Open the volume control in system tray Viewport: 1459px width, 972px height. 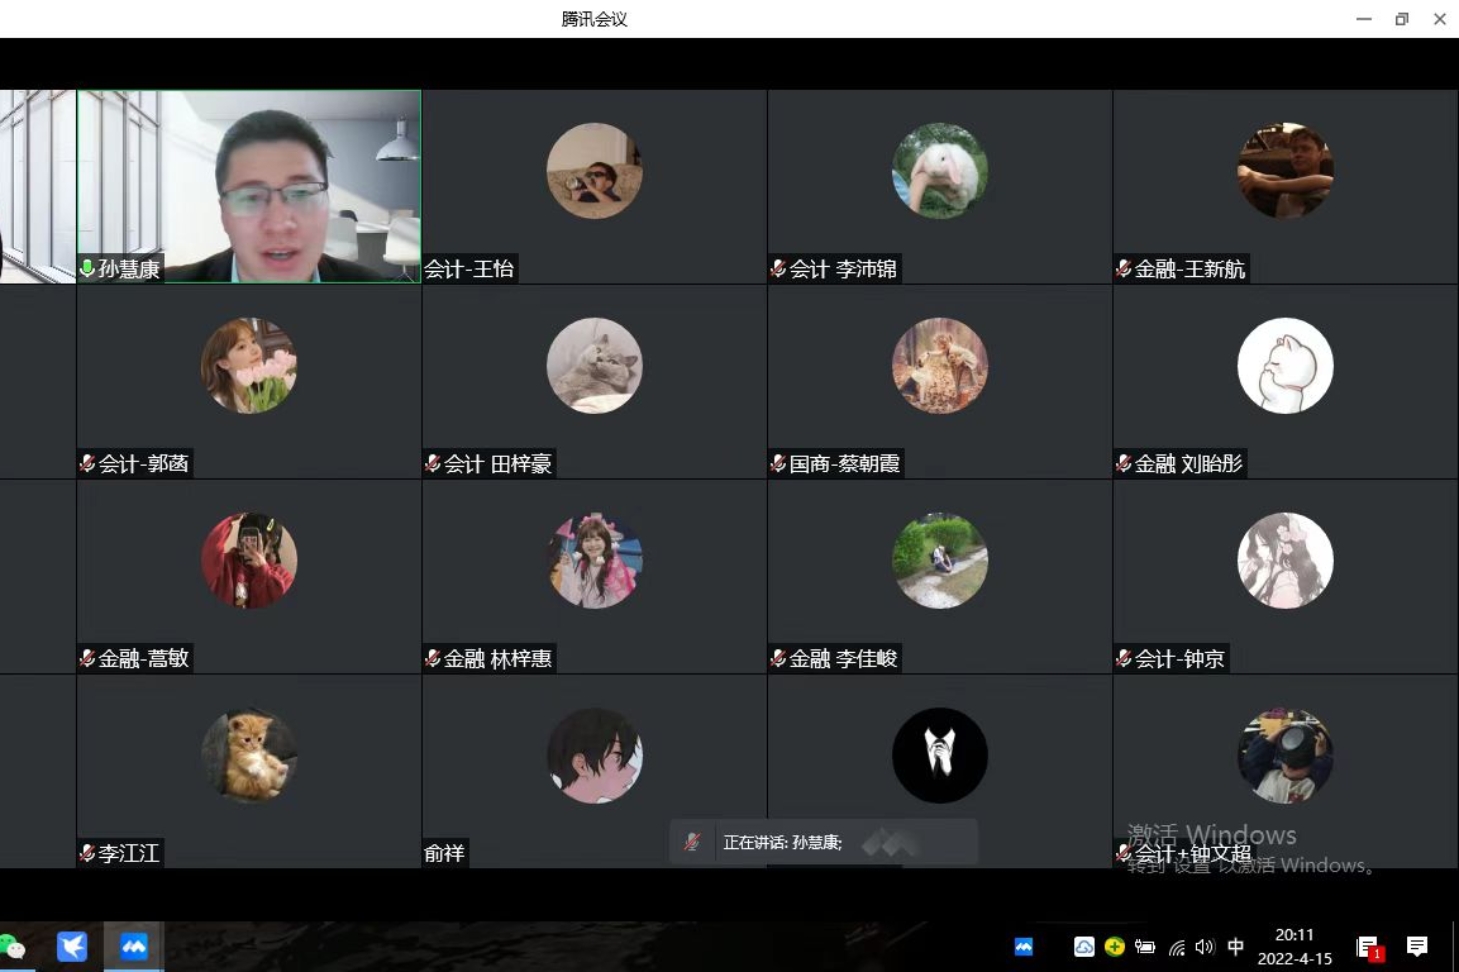tap(1204, 946)
